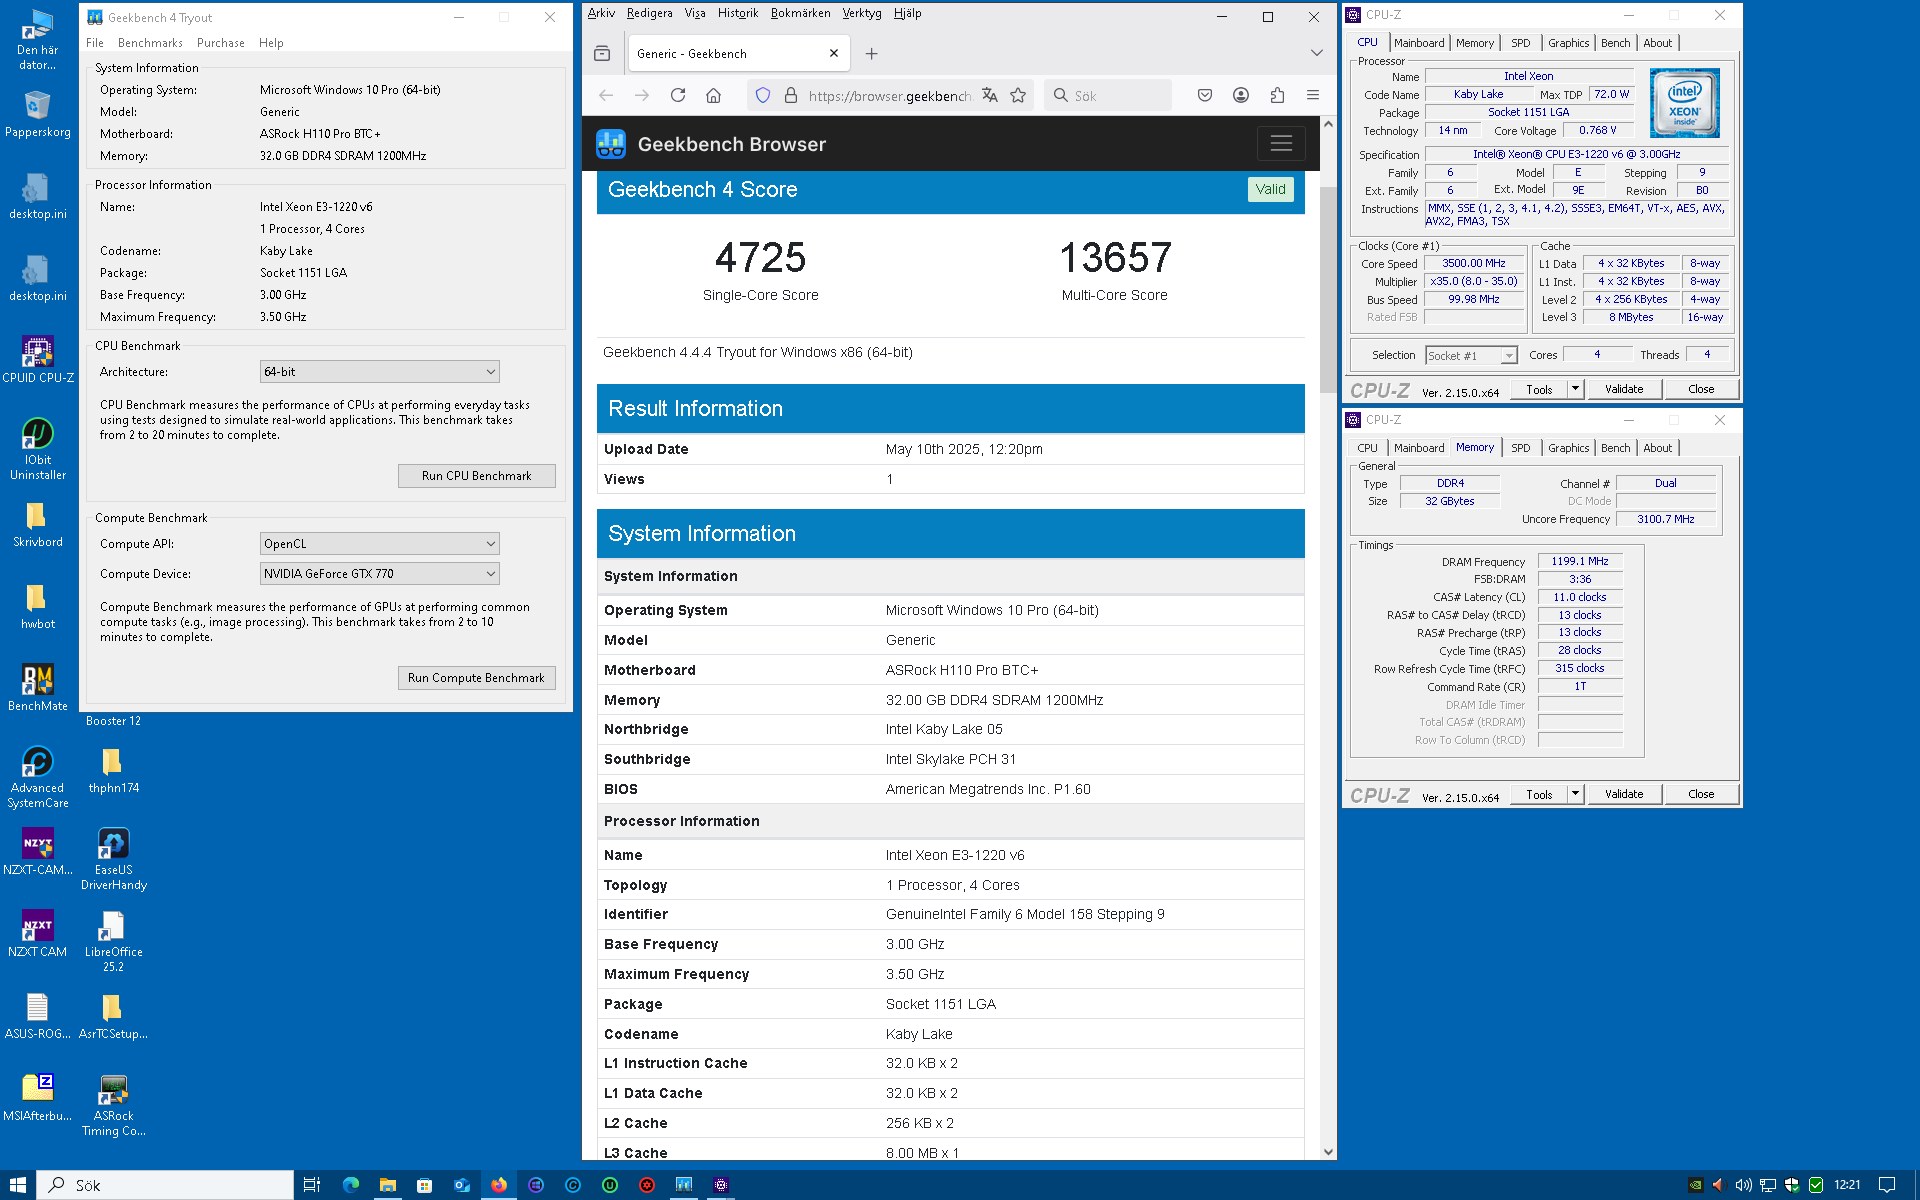1920x1200 pixels.
Task: Open tracking protection shield in address bar
Action: coord(763,95)
